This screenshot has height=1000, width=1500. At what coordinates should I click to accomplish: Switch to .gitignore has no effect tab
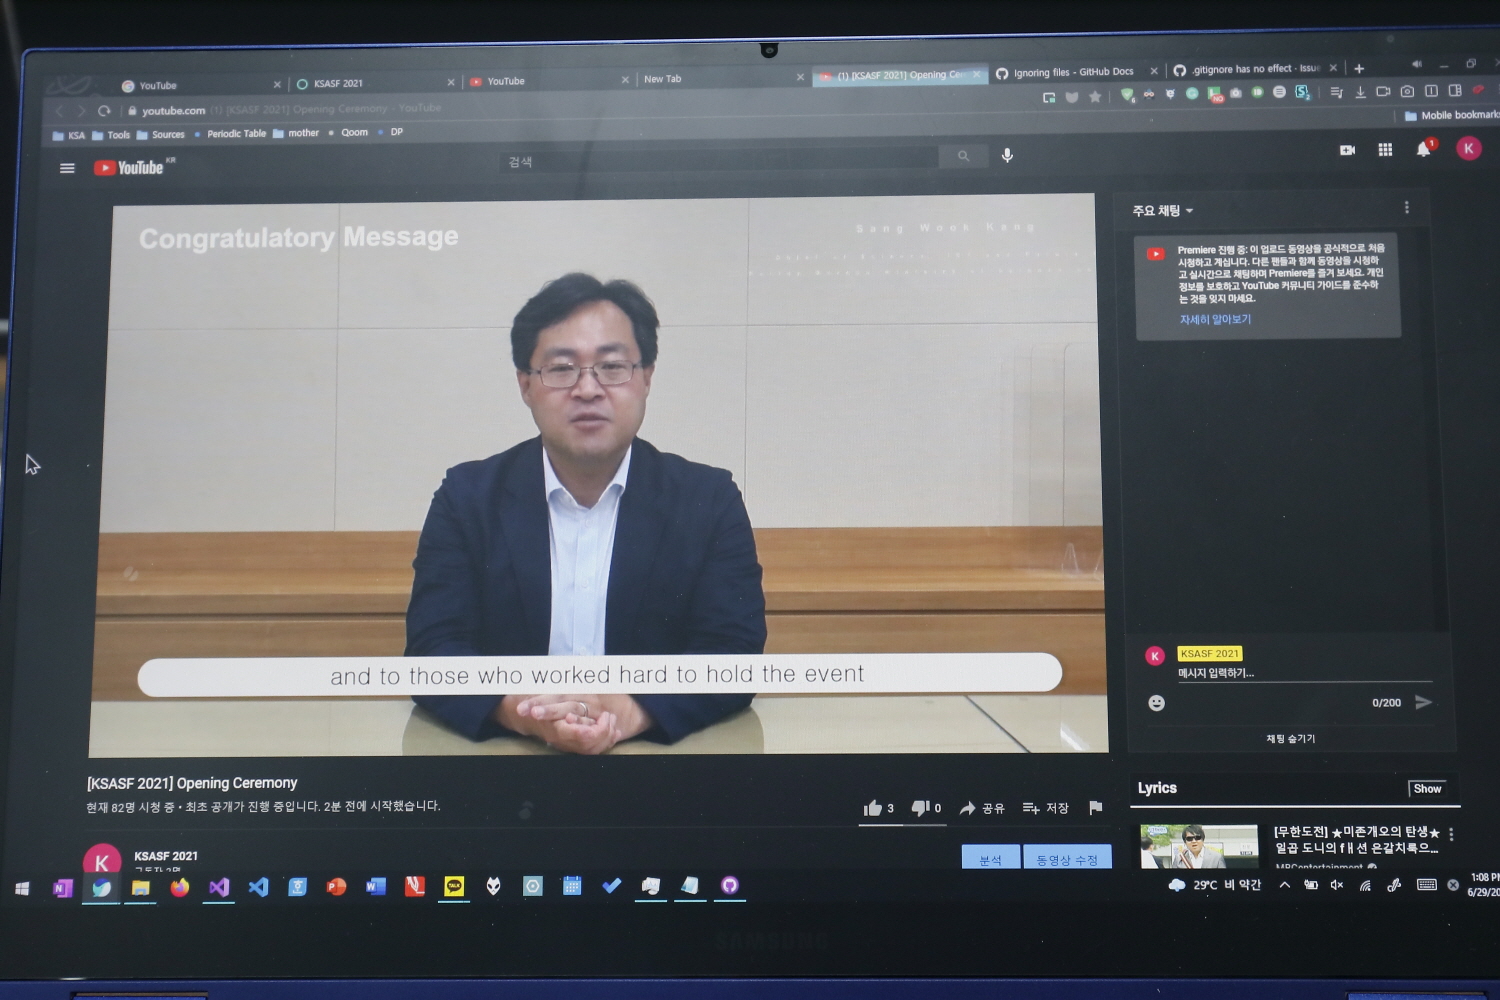(x=1254, y=69)
